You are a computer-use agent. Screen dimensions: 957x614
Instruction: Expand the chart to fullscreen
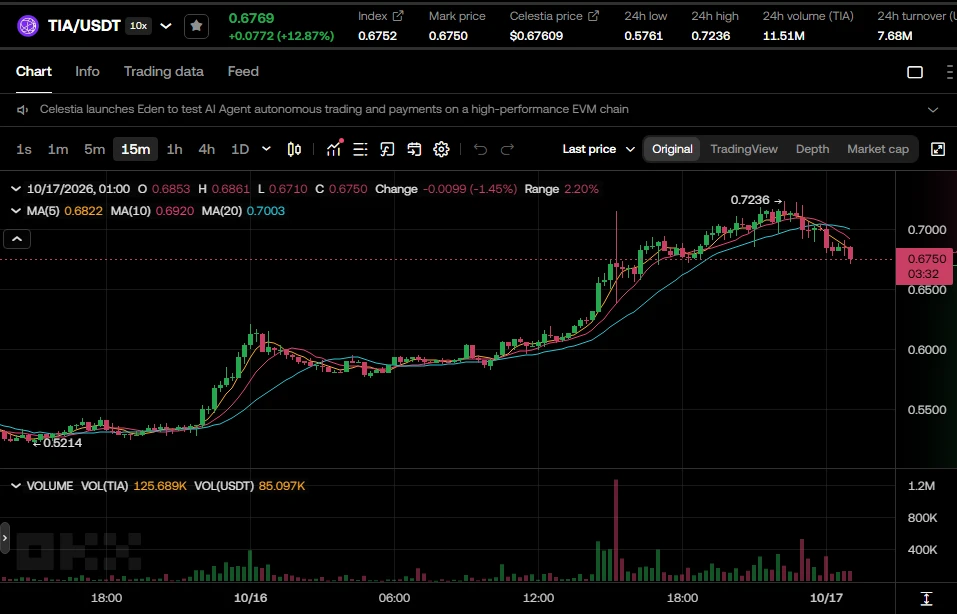(938, 149)
